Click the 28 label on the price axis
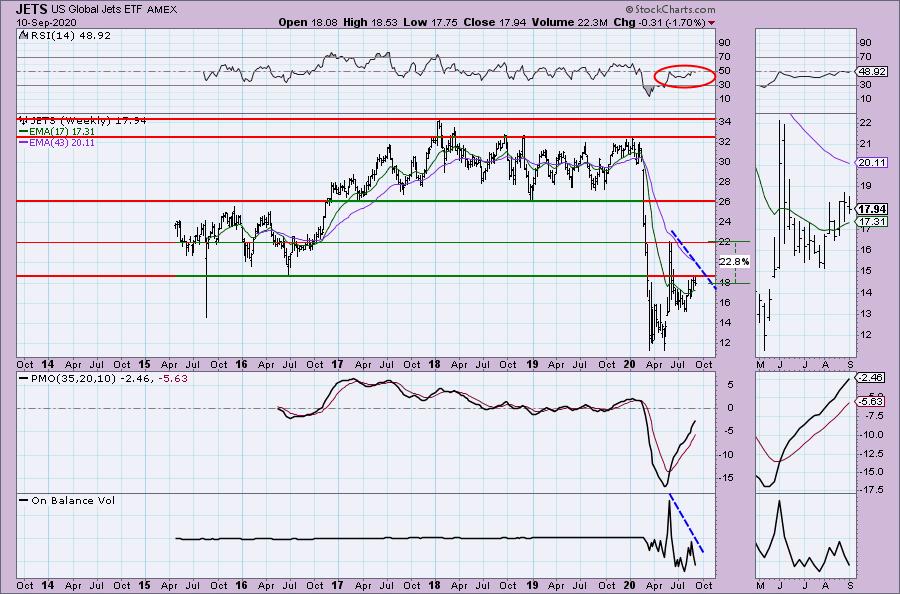Viewport: 900px width, 594px height. tap(725, 182)
